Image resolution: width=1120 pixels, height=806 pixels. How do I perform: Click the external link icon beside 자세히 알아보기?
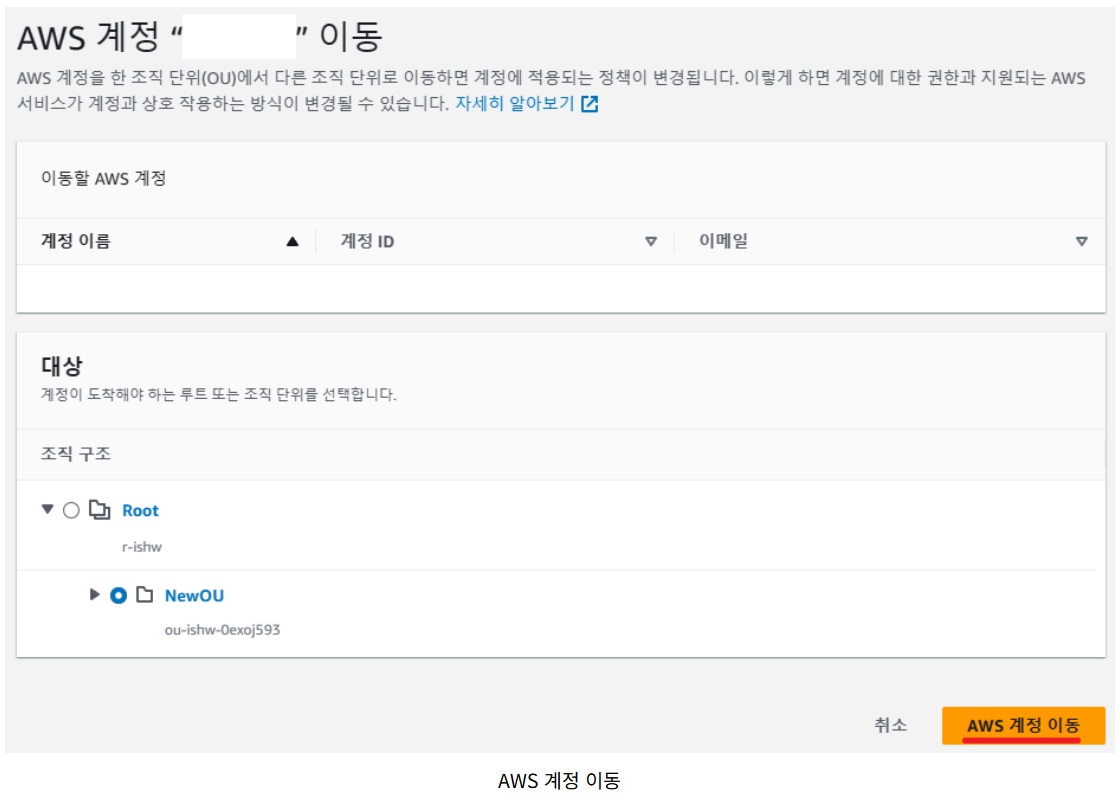pos(589,104)
